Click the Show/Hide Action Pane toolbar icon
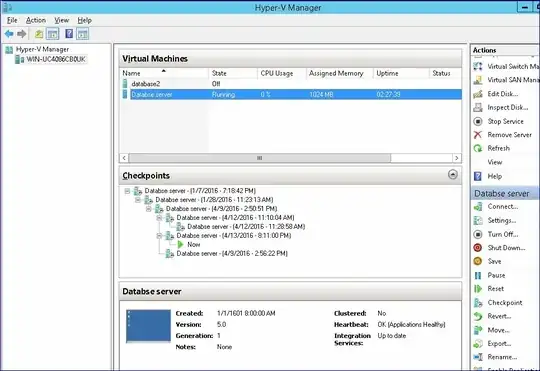Screen dimensions: 540x371 point(83,34)
